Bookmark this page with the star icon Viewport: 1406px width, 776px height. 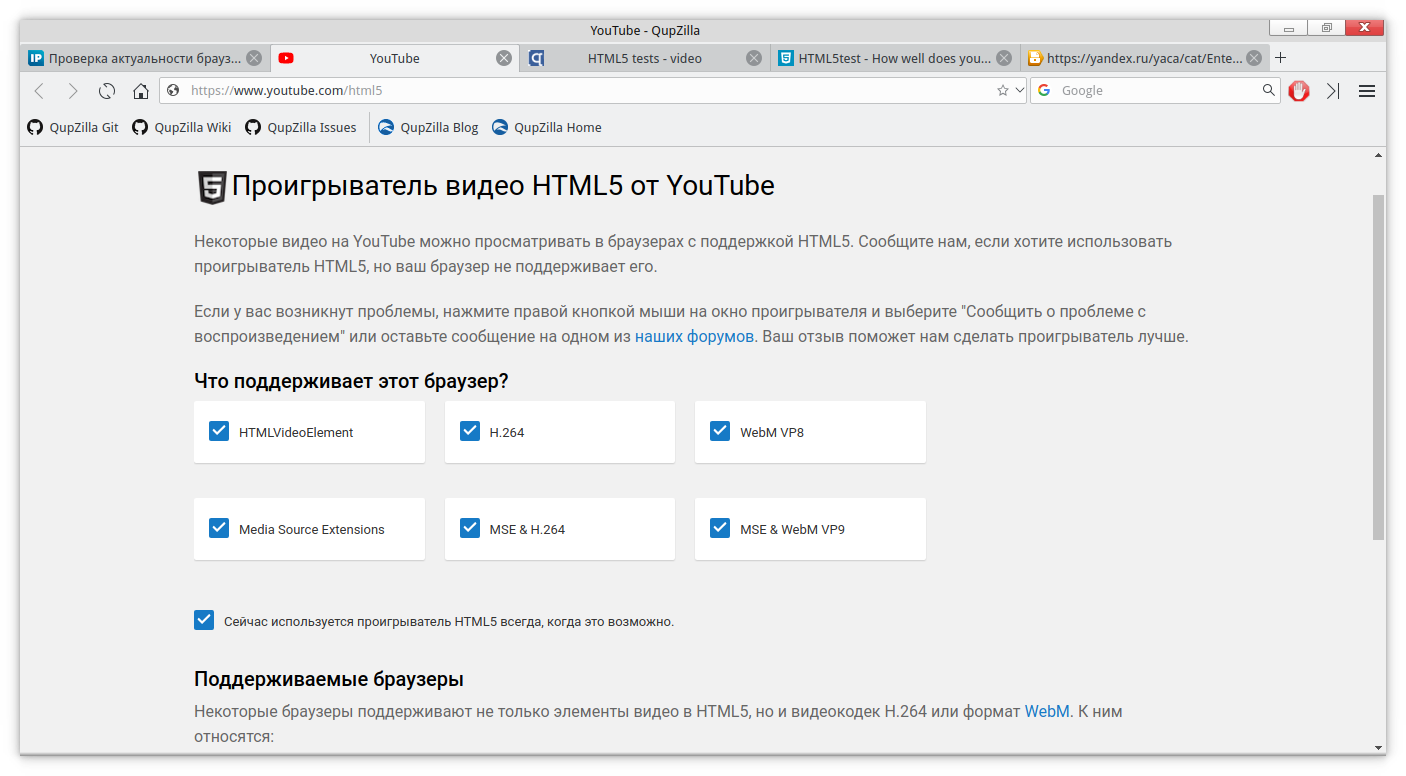[1003, 91]
